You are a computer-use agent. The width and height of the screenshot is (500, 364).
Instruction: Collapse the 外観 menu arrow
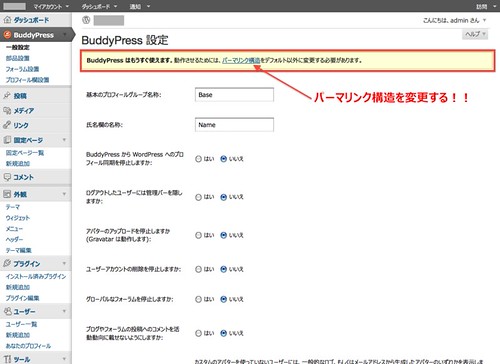[x=64, y=194]
